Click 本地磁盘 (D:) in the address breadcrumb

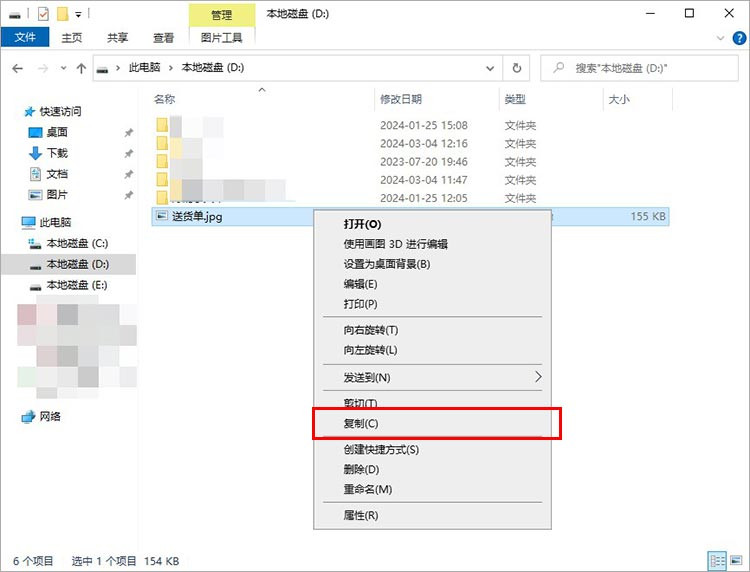[213, 67]
